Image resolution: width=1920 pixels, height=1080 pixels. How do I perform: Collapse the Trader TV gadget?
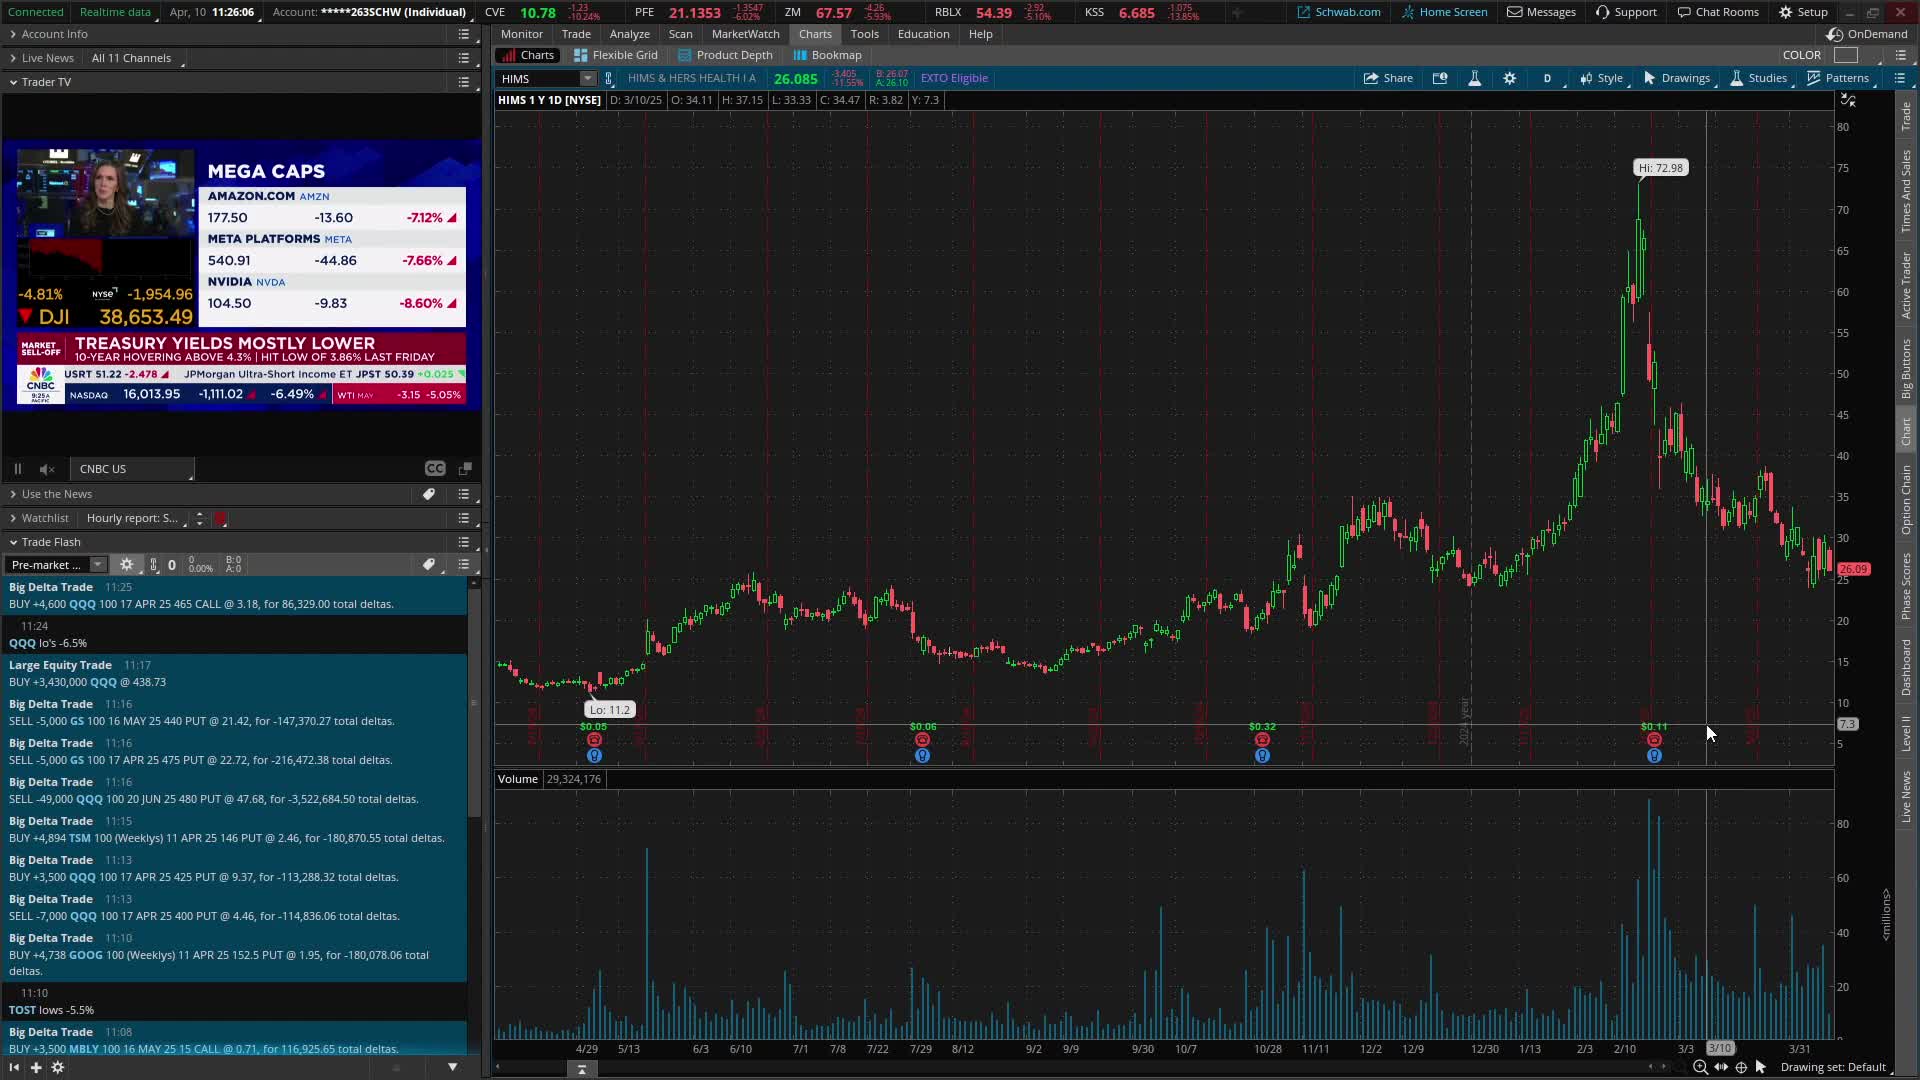tap(13, 82)
